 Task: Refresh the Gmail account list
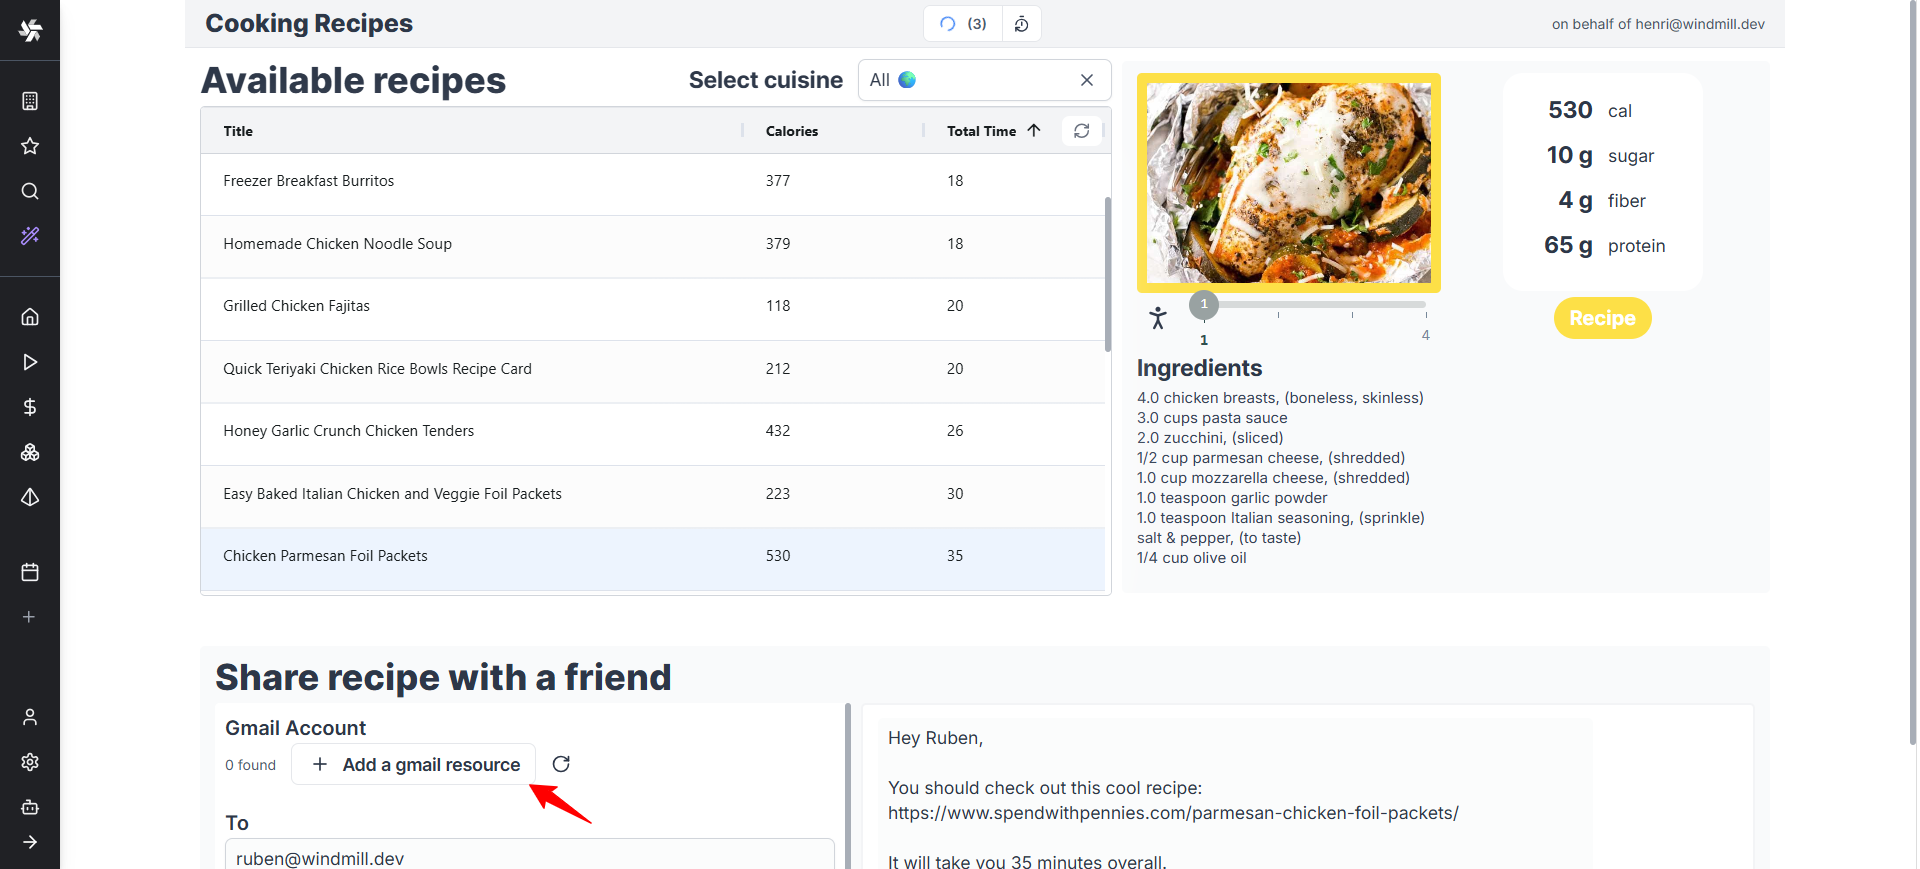pos(561,764)
